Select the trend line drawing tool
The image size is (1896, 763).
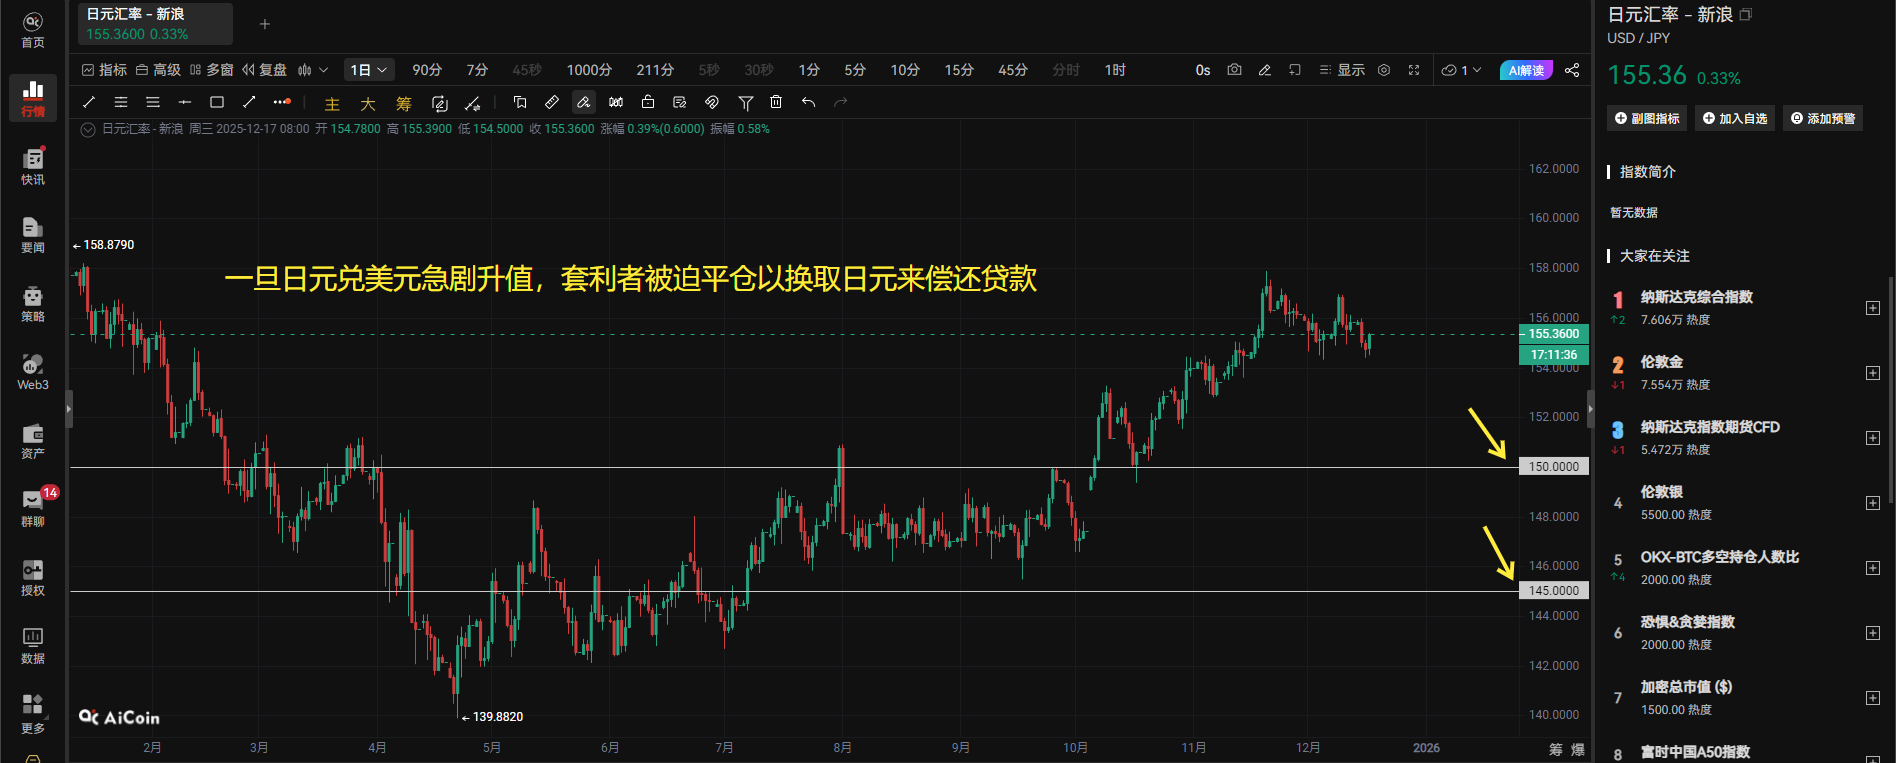coord(89,102)
